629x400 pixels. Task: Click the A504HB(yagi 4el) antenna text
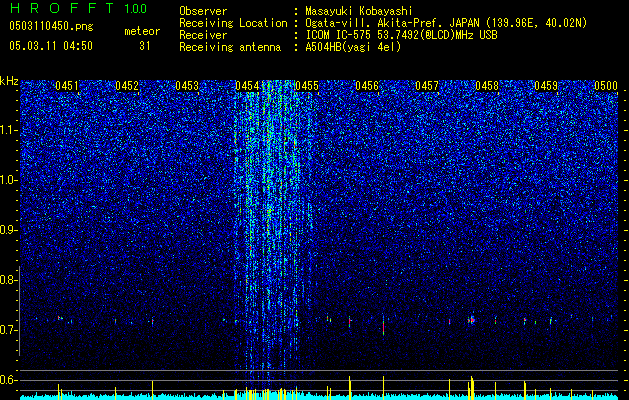[x=353, y=47]
